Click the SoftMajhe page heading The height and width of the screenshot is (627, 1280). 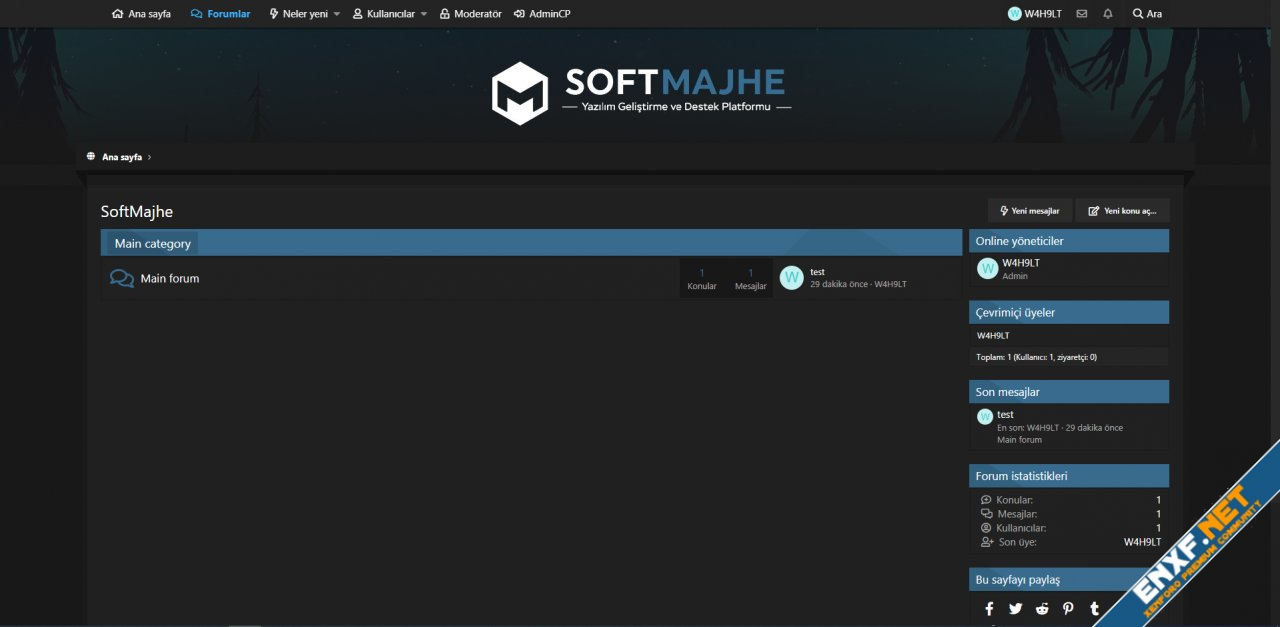[x=137, y=212]
